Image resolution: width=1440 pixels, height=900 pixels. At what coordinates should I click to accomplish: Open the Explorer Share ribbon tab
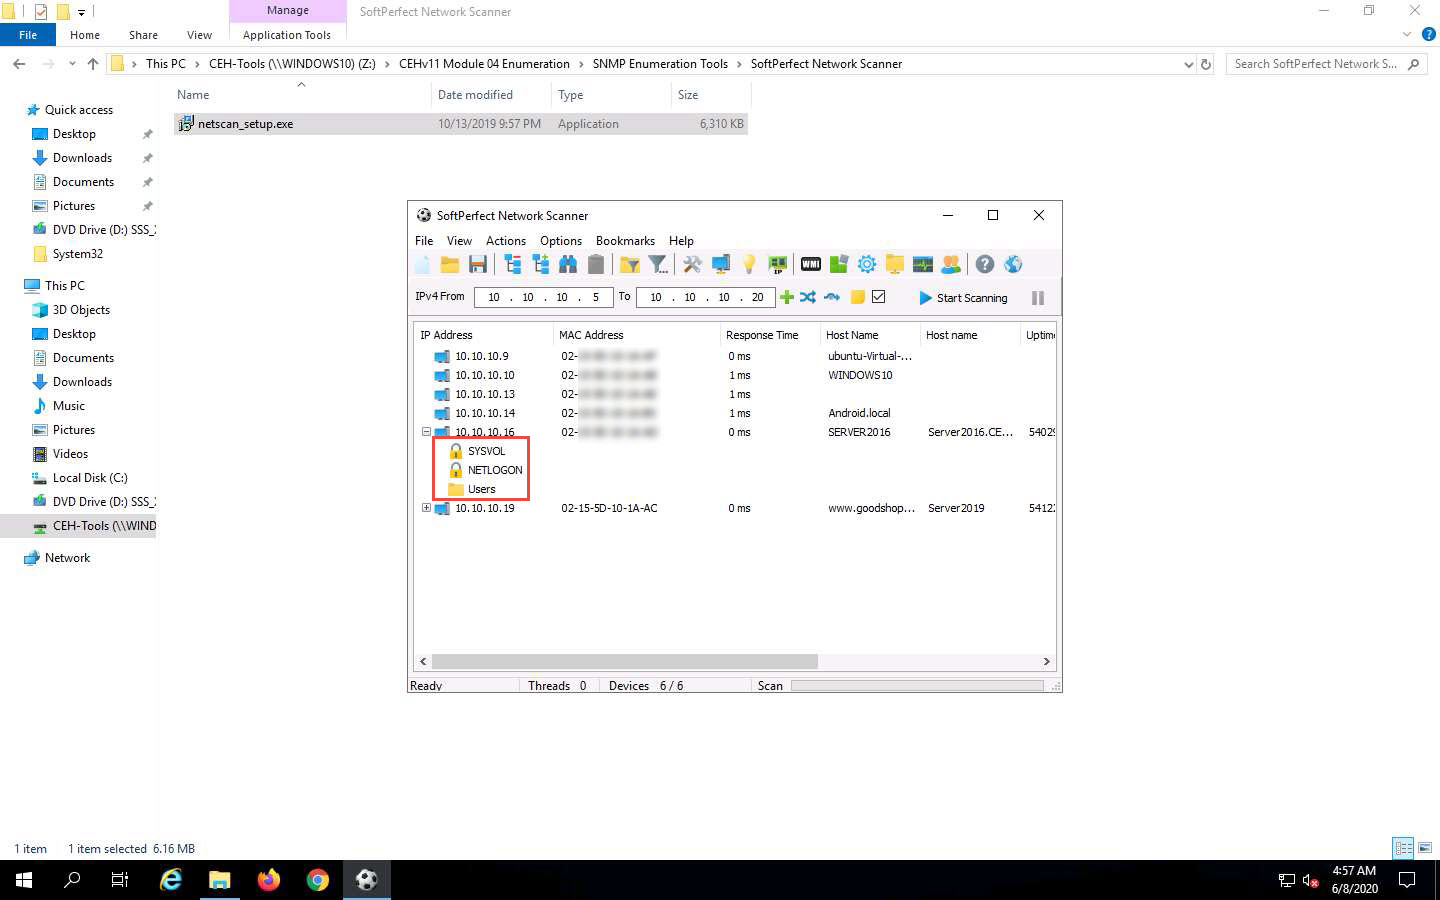(x=143, y=35)
